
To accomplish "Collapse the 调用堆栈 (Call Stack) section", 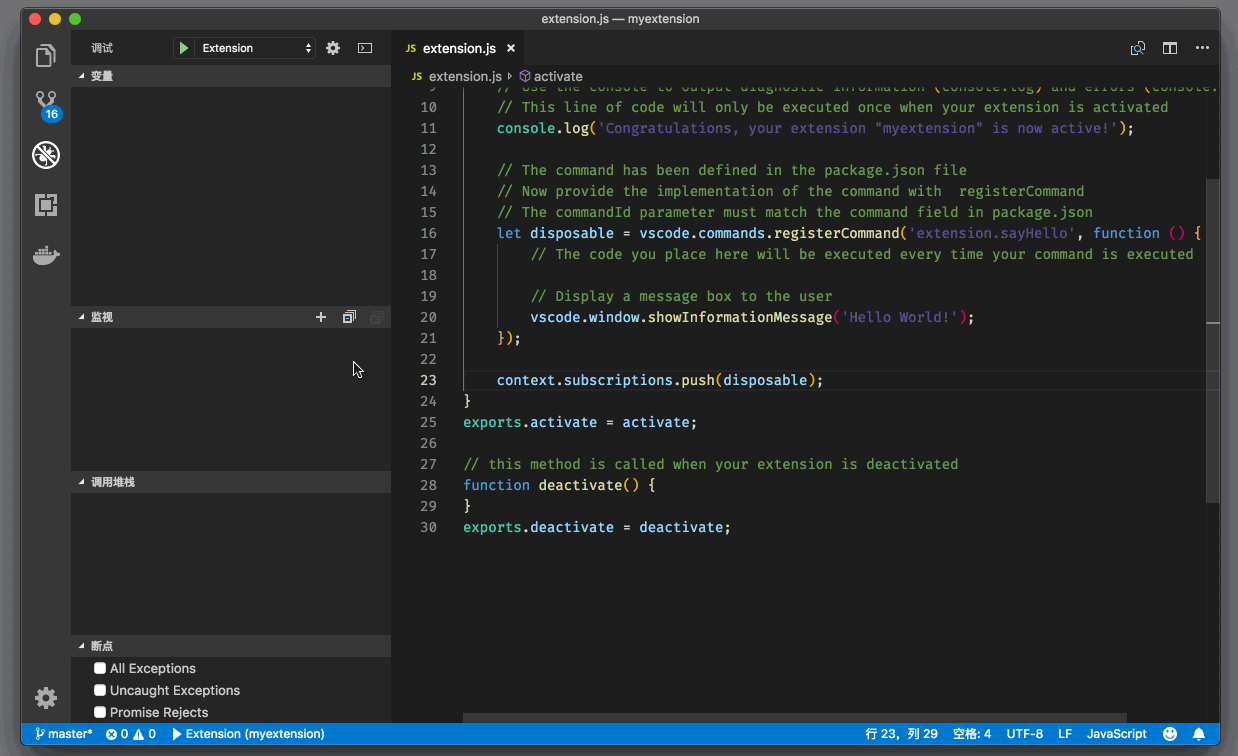I will click(112, 482).
